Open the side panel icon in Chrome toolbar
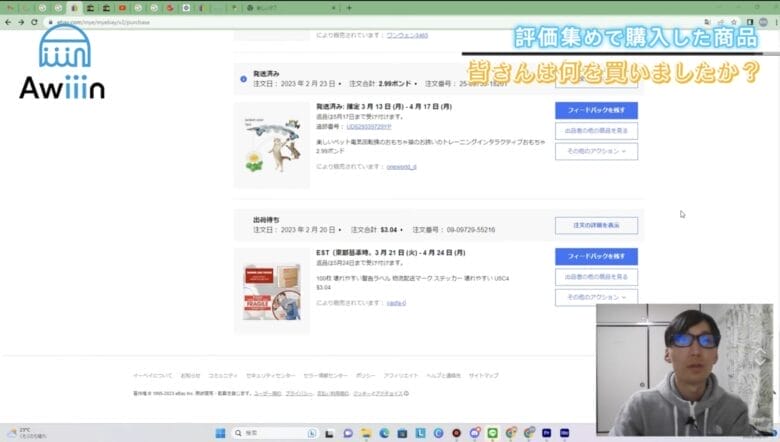Image resolution: width=780 pixels, height=442 pixels. tap(750, 22)
